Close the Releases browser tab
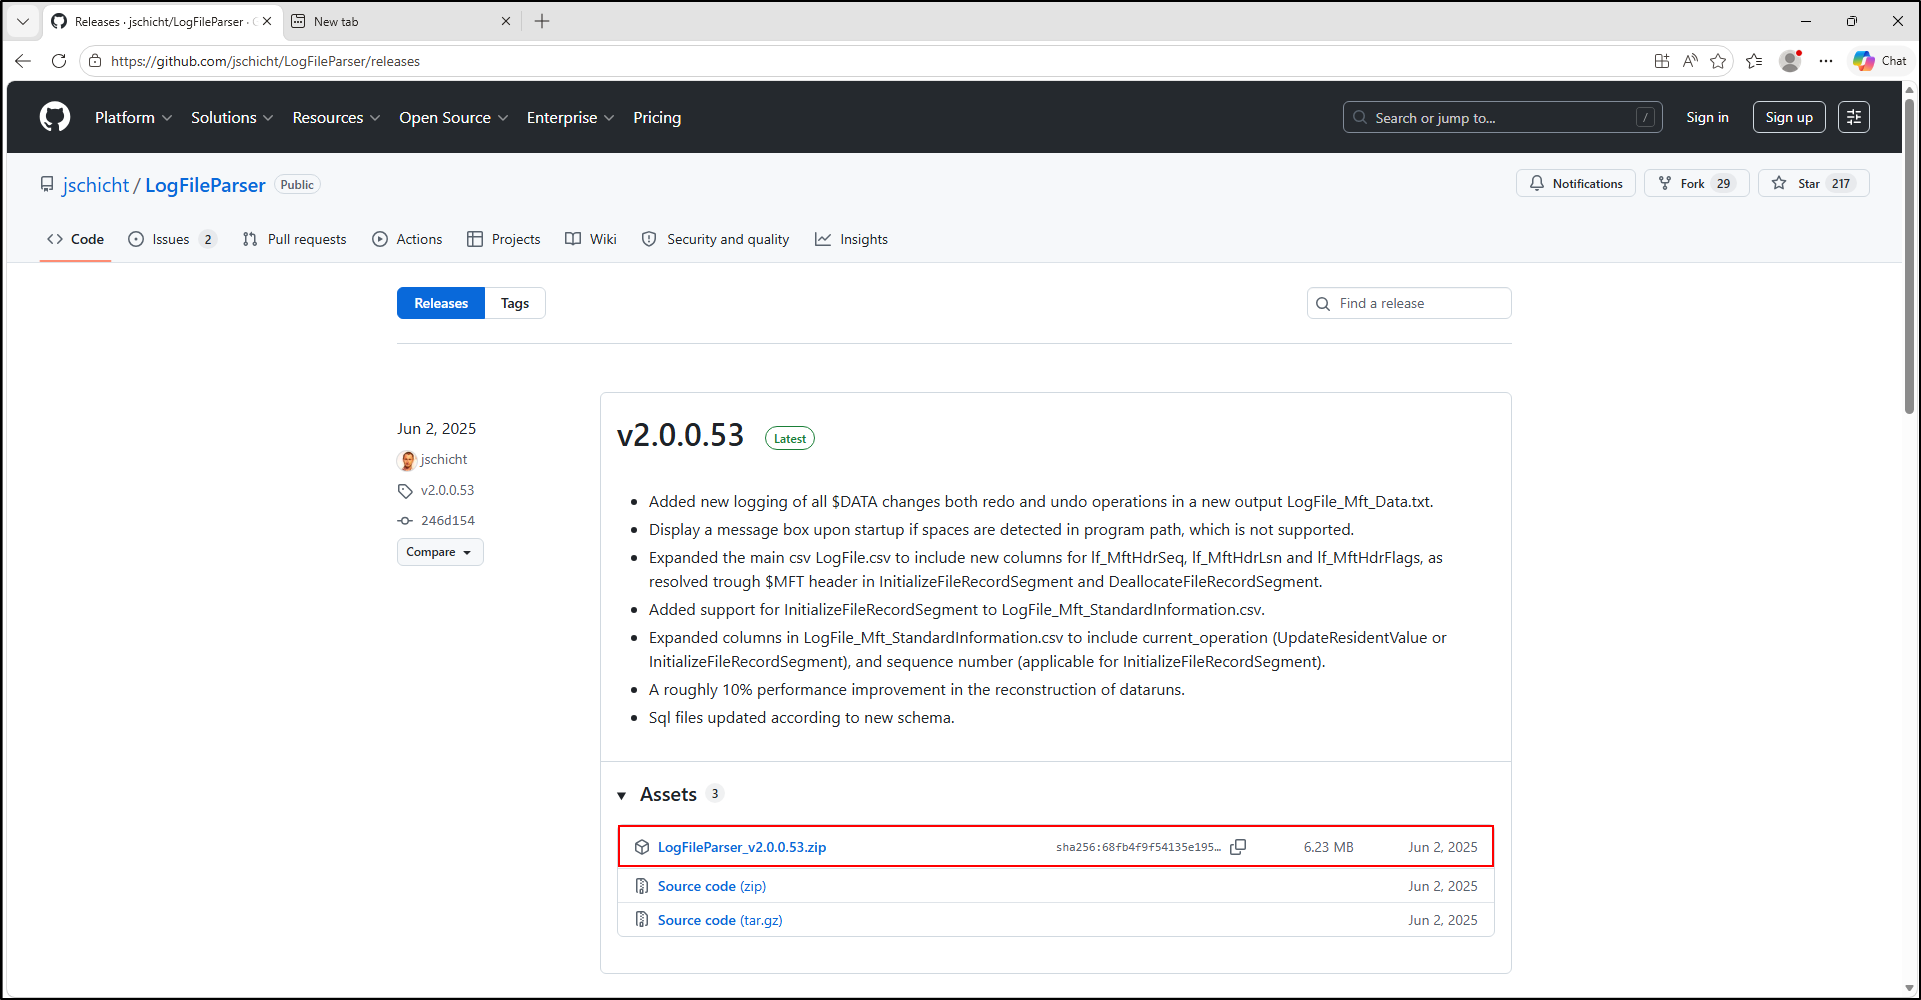1921x1000 pixels. click(267, 21)
